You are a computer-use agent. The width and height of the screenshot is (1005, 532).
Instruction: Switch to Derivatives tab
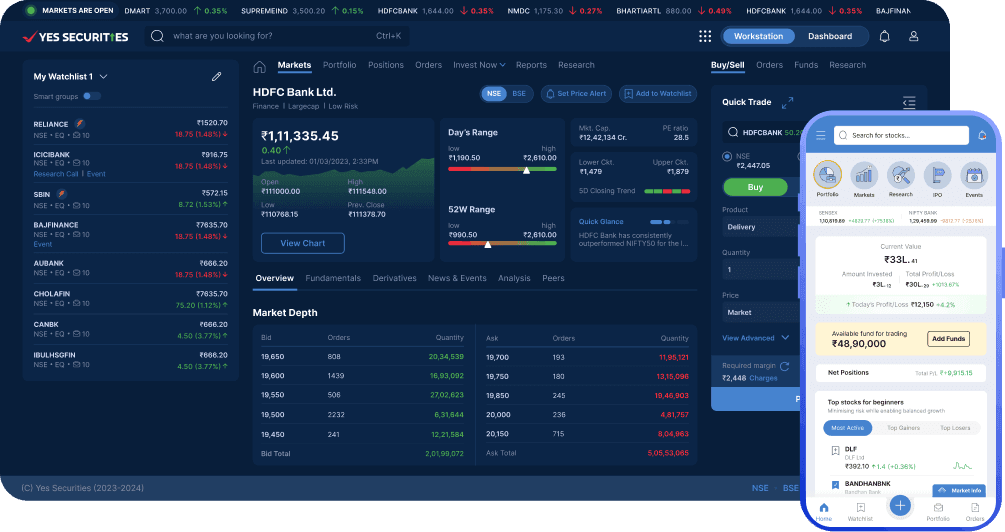(394, 278)
